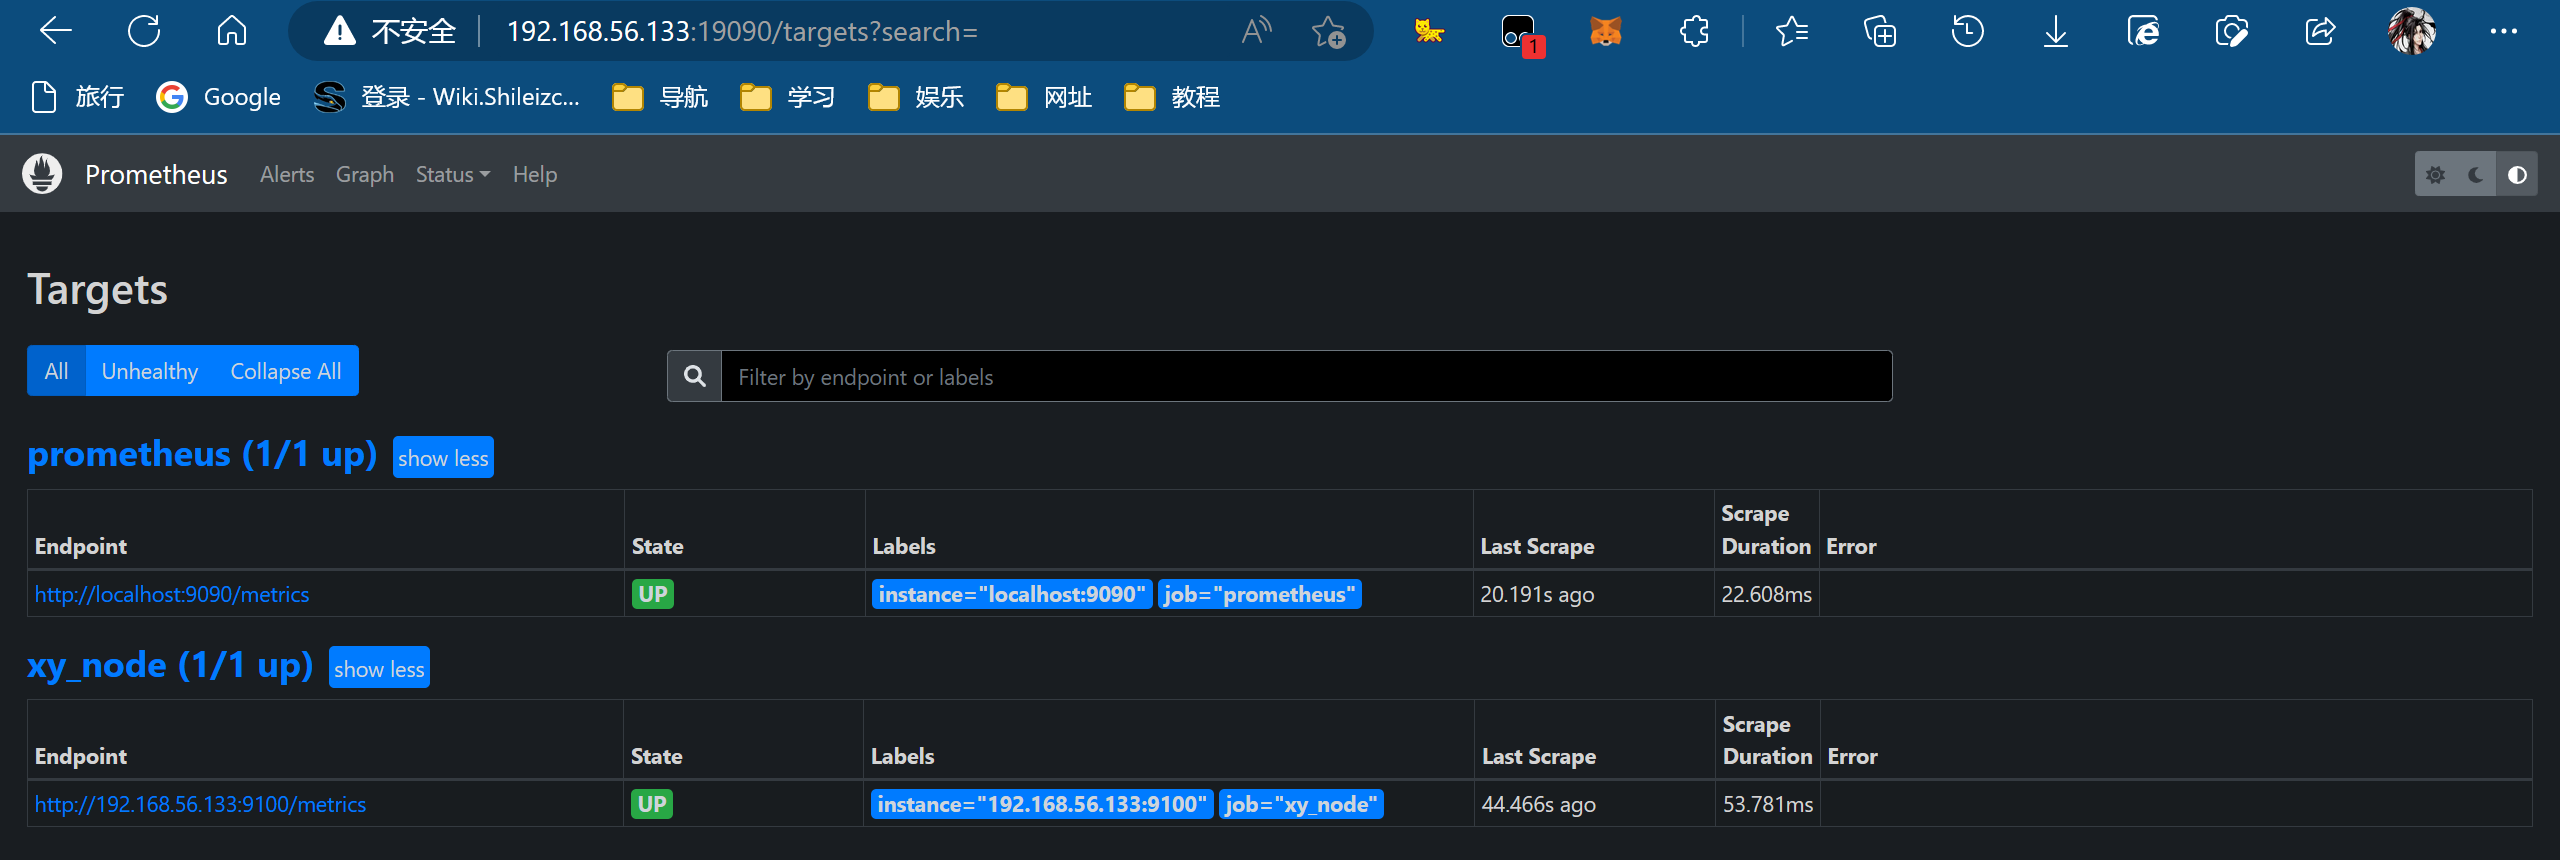The height and width of the screenshot is (860, 2560).
Task: Open the 娱乐 bookmarks folder
Action: [916, 97]
